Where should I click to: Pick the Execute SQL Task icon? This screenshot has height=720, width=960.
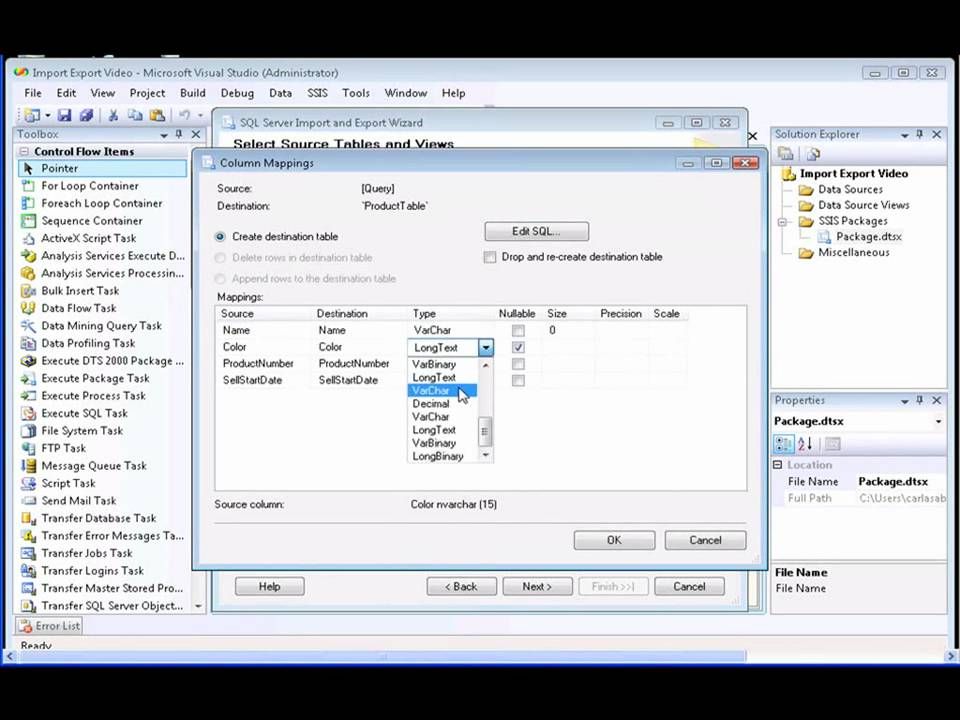(28, 413)
